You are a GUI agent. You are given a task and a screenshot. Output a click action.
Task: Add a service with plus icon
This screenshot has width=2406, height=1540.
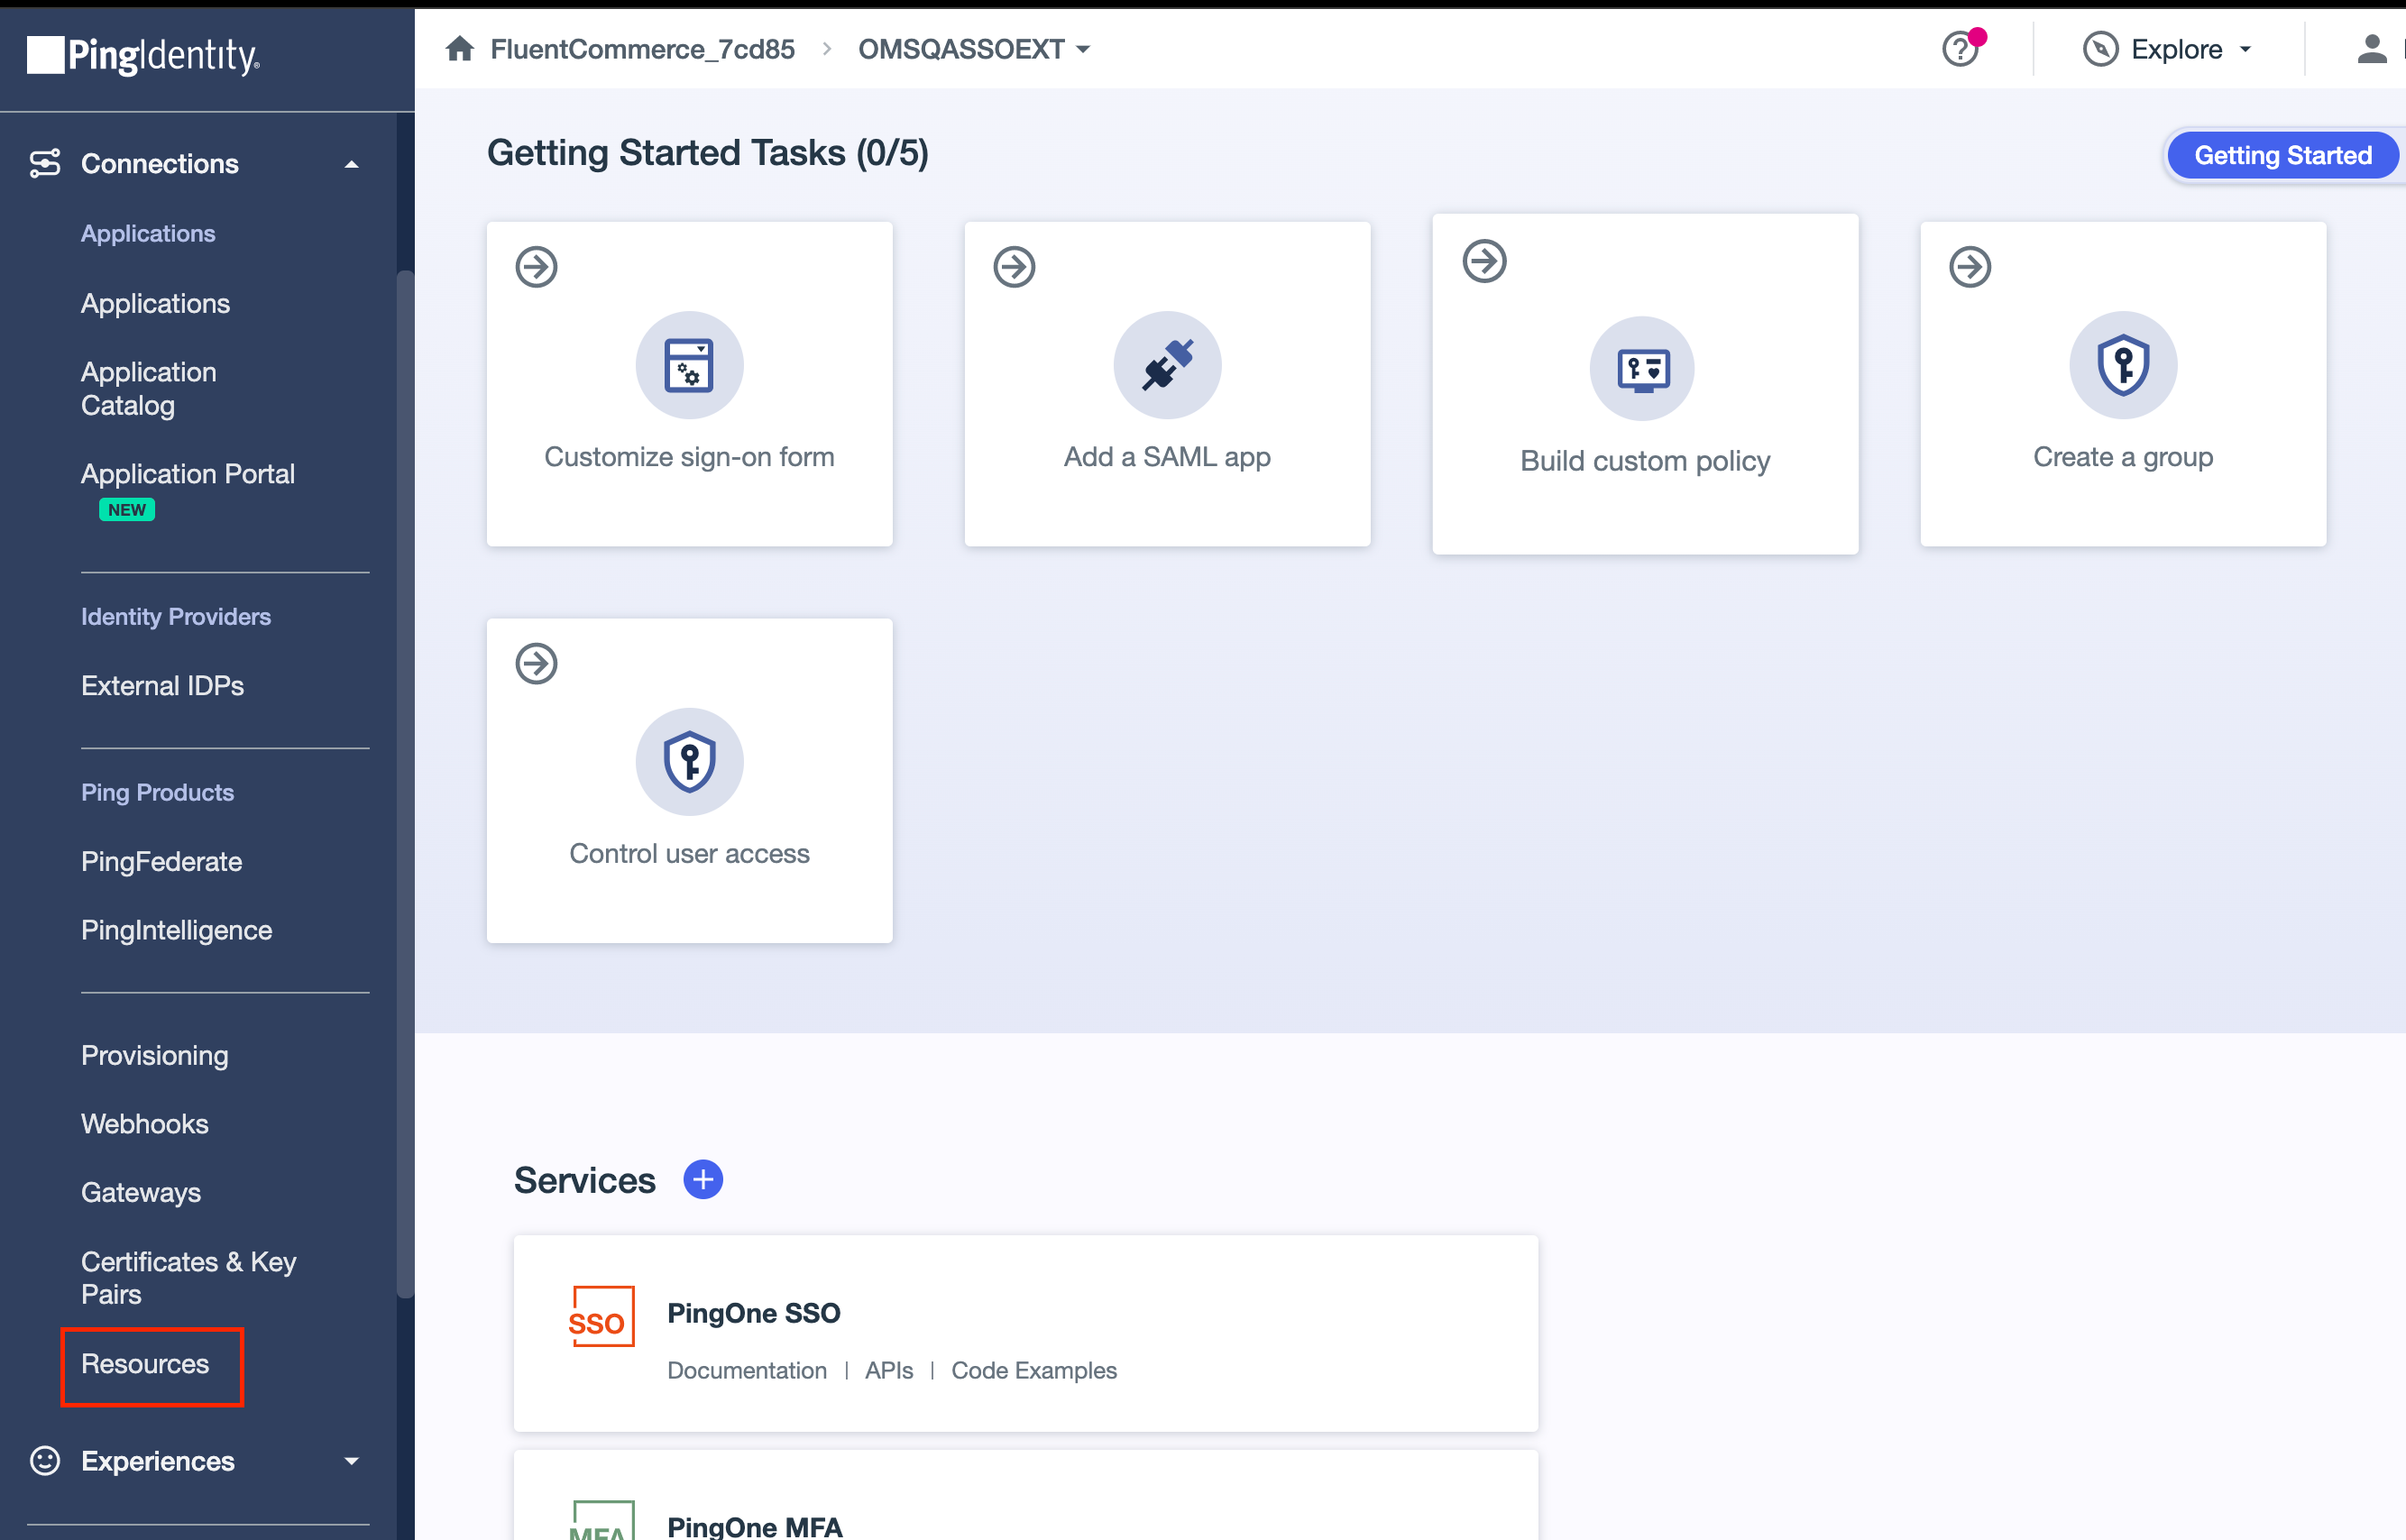click(x=703, y=1180)
